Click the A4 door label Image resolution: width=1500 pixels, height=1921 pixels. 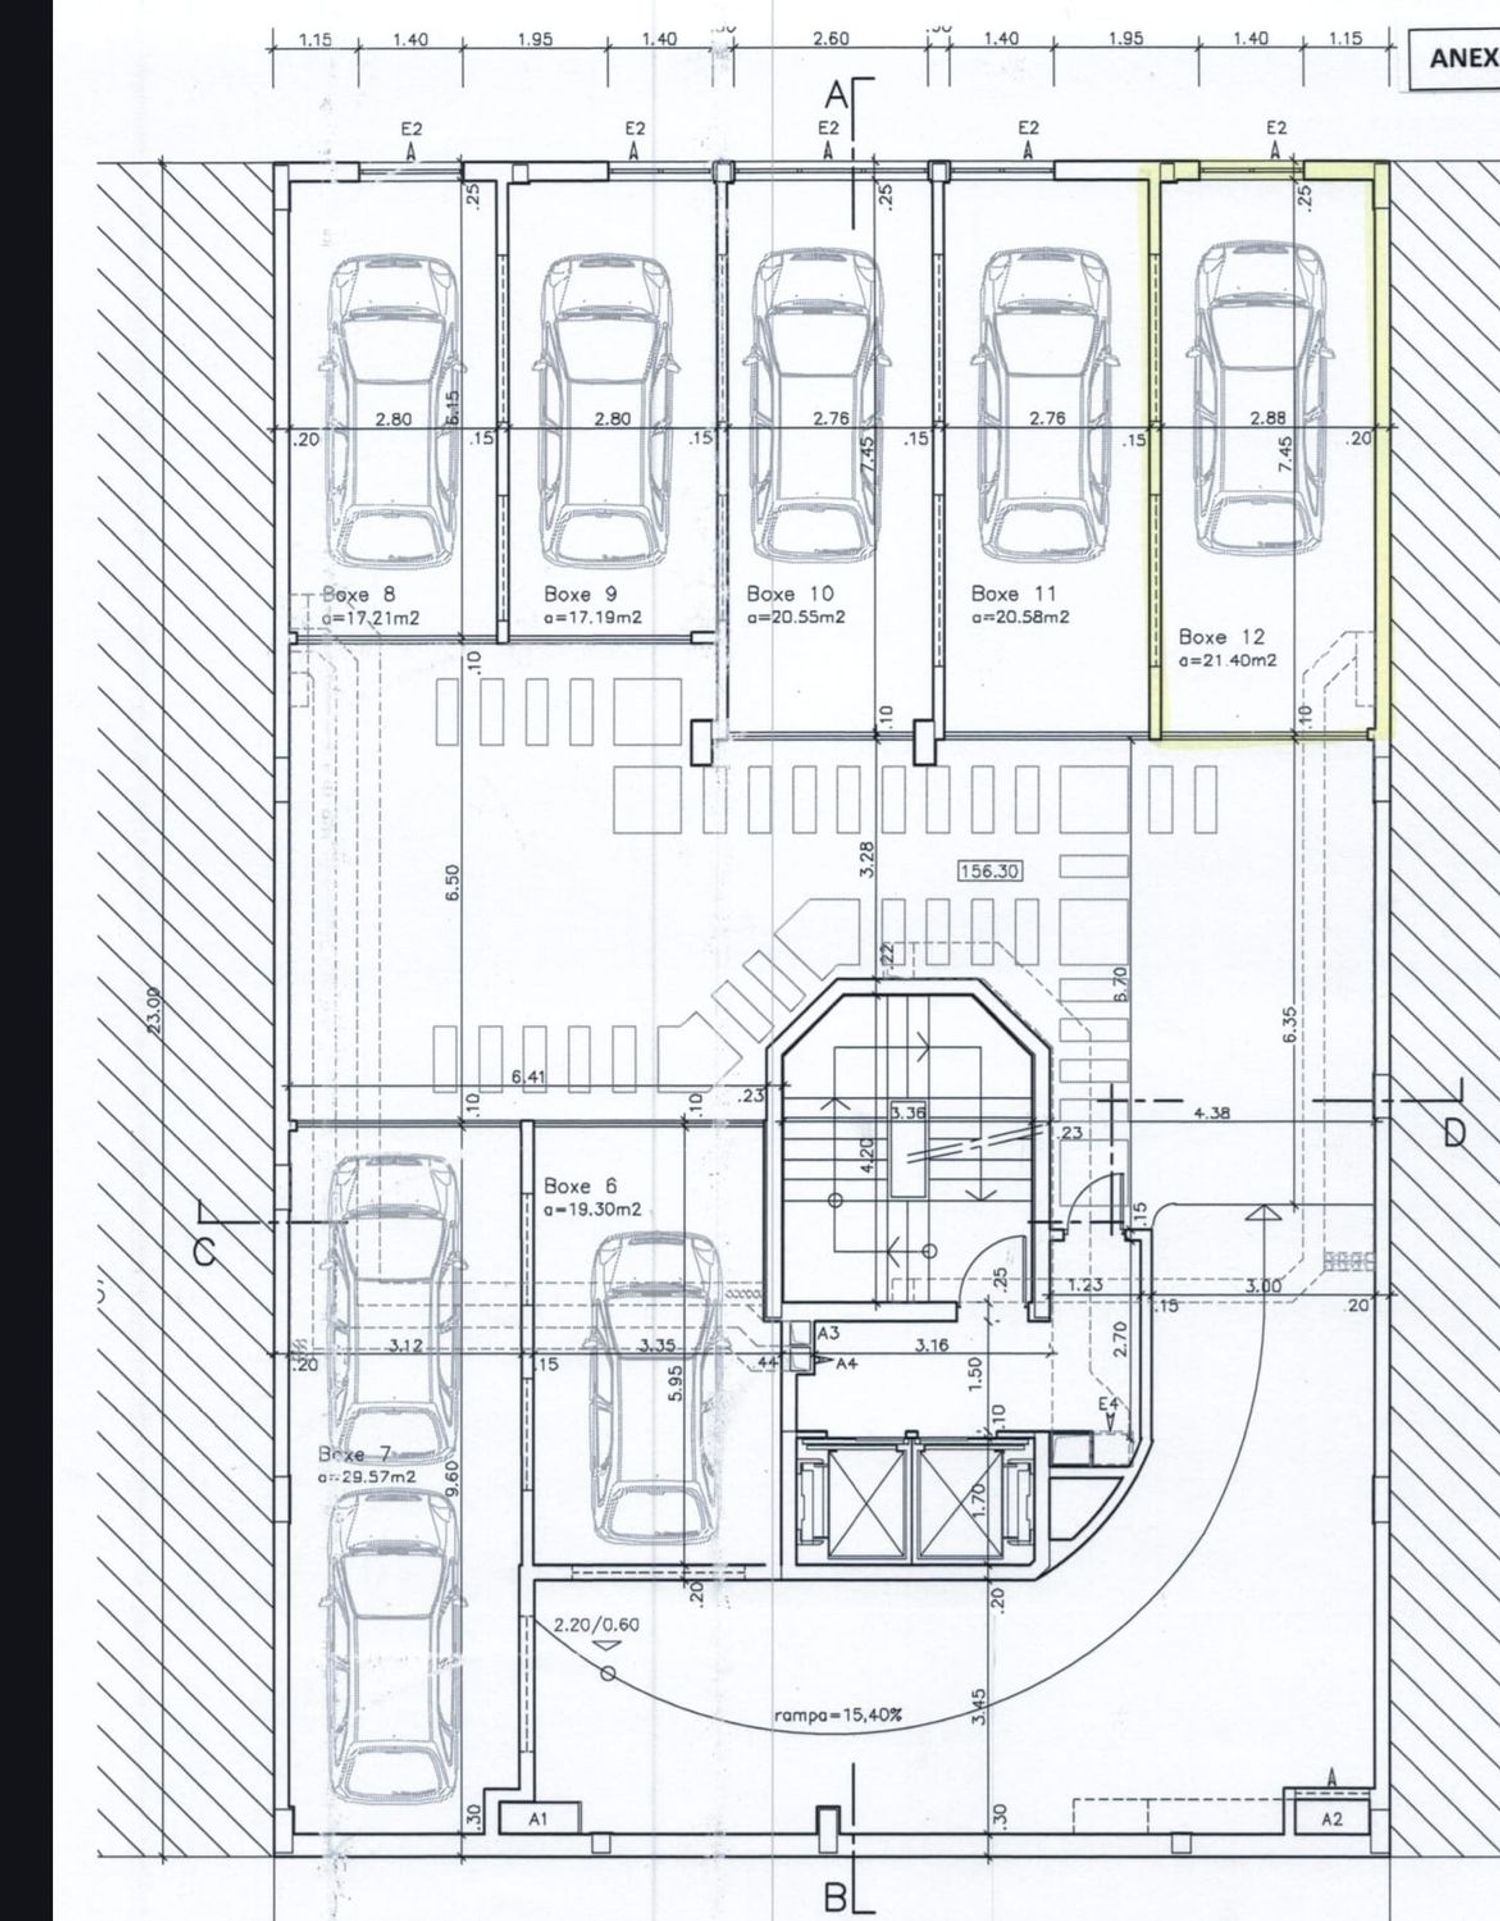pos(846,1363)
